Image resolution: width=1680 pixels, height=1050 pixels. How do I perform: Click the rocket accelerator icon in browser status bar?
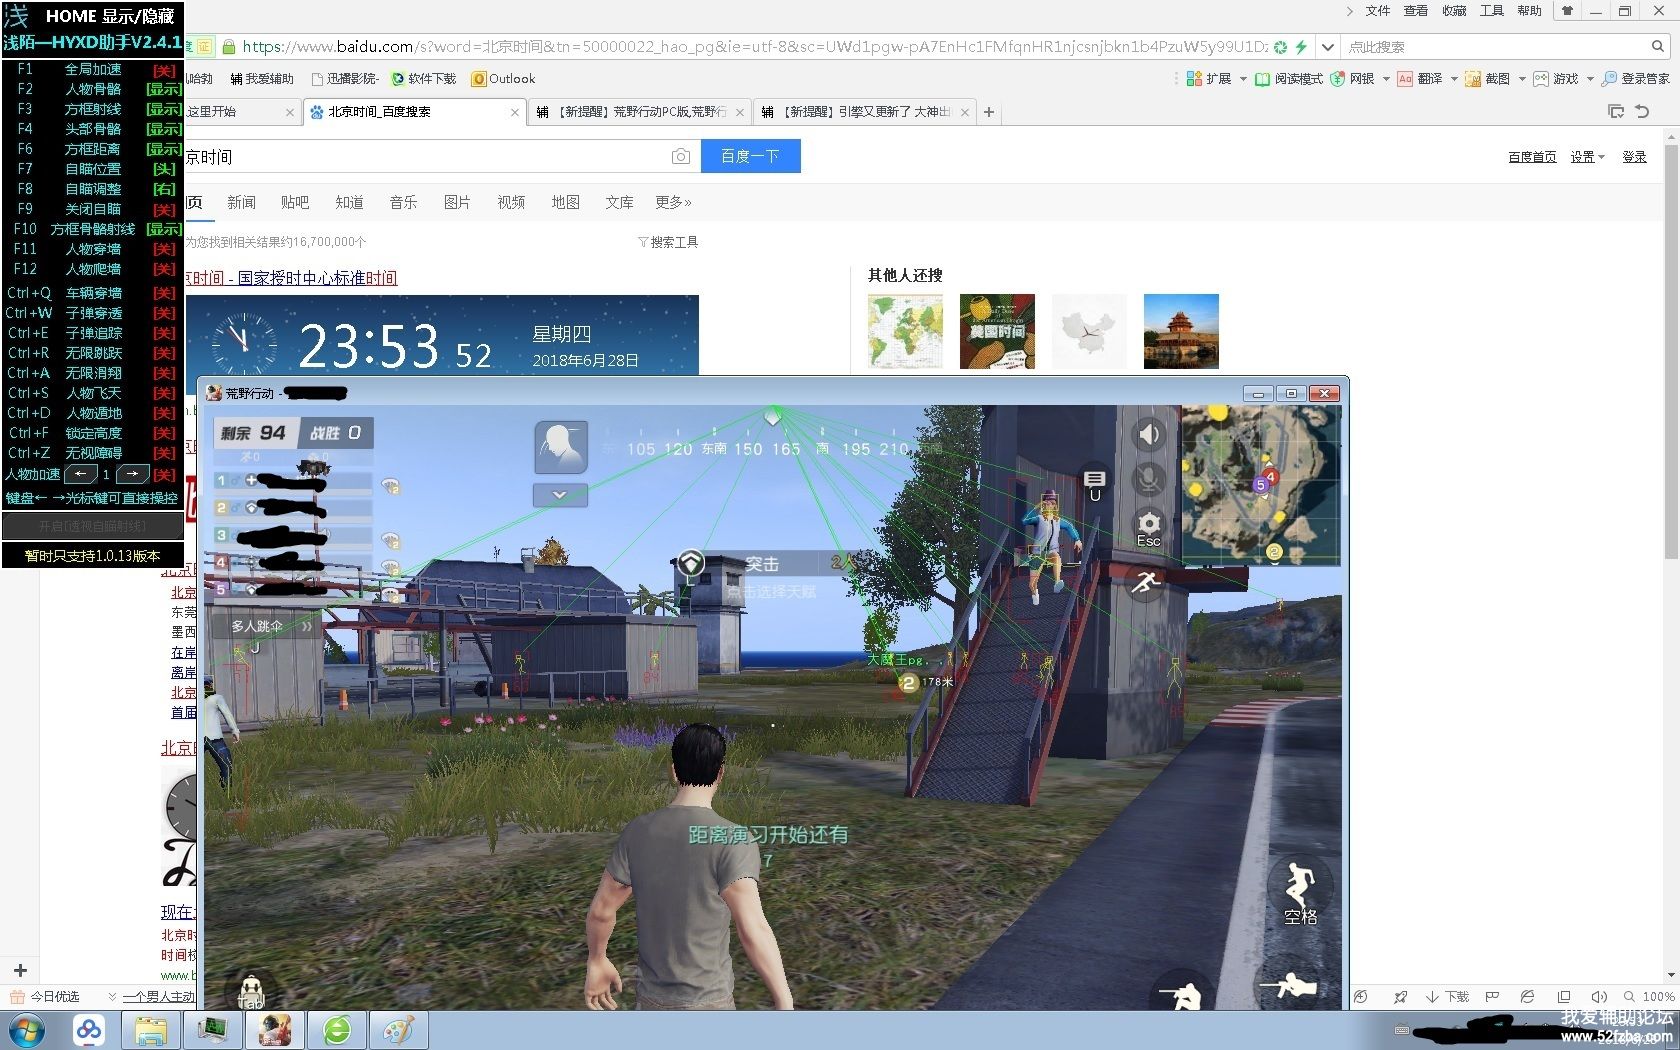pyautogui.click(x=1401, y=997)
